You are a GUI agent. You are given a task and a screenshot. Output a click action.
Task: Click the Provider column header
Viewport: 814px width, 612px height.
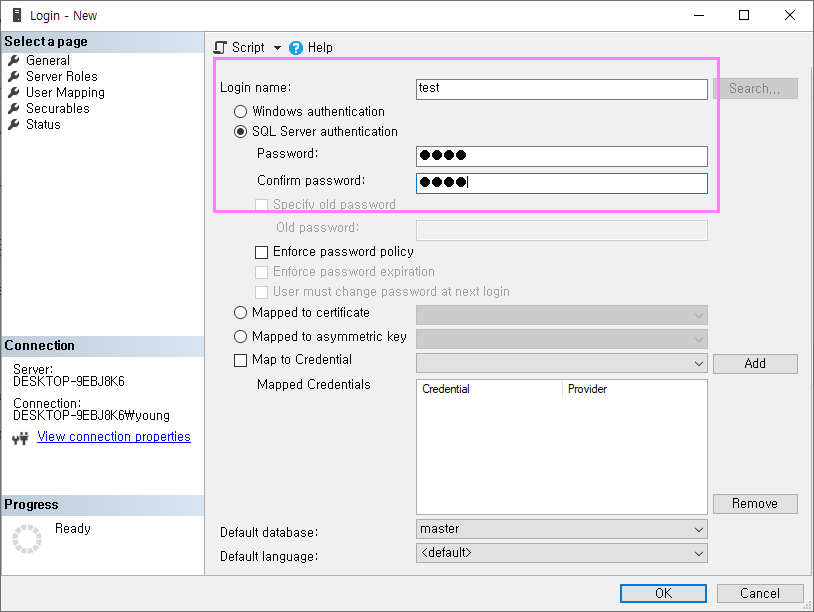634,389
